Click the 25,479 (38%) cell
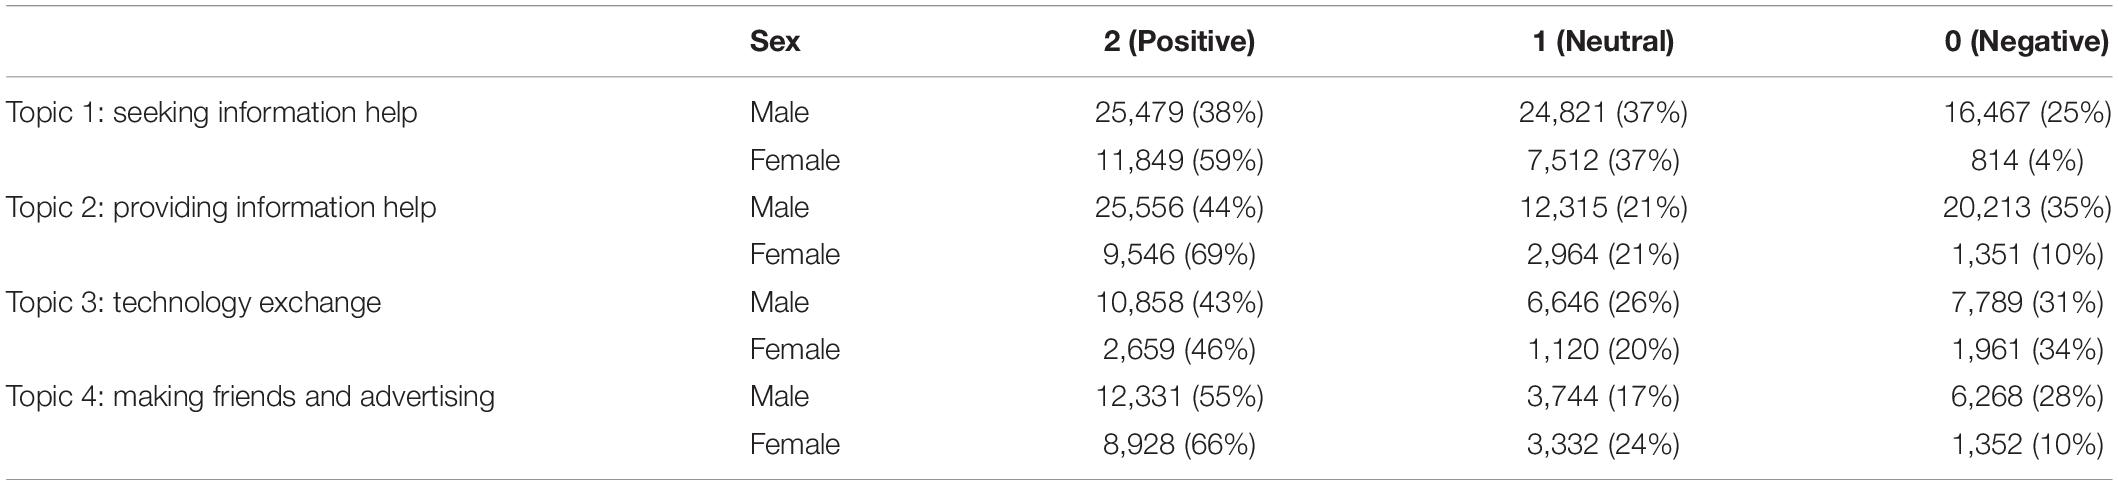The width and height of the screenshot is (2118, 485). click(1179, 113)
